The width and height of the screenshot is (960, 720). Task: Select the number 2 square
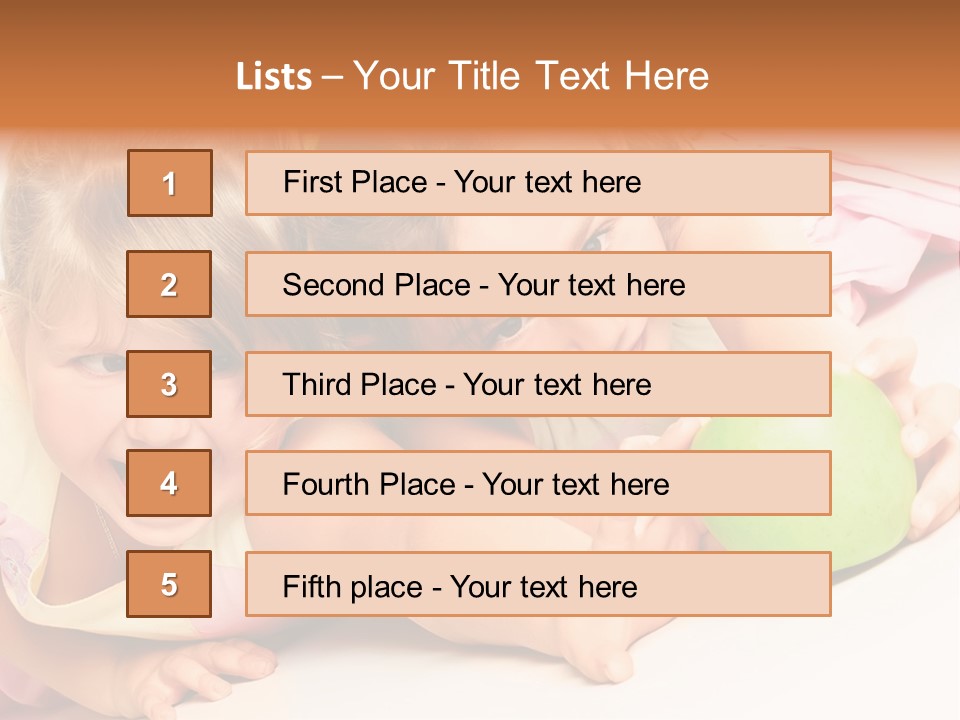(x=169, y=284)
